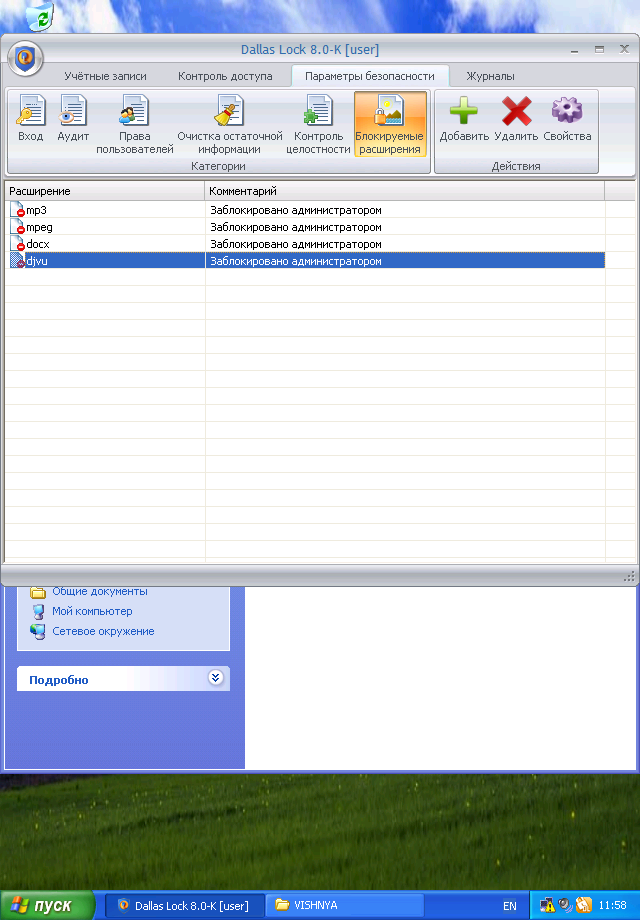Open Права пользователей category
The image size is (640, 920).
[x=134, y=124]
